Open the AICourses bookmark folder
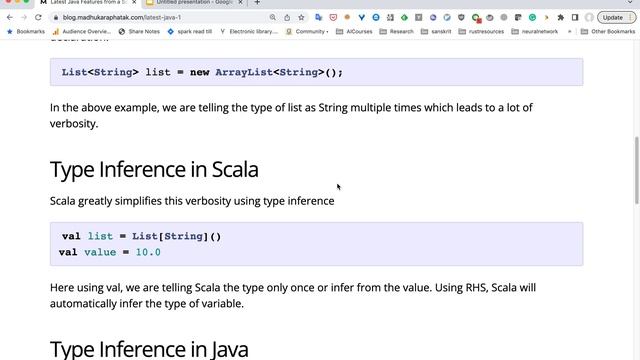 [x=354, y=31]
